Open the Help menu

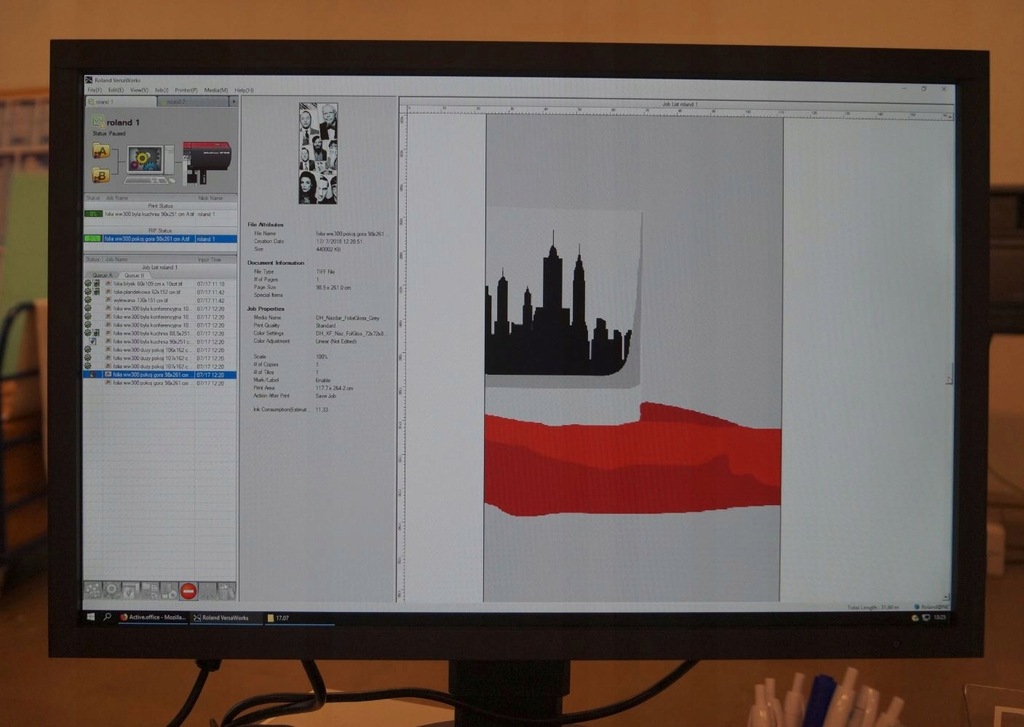tap(244, 90)
